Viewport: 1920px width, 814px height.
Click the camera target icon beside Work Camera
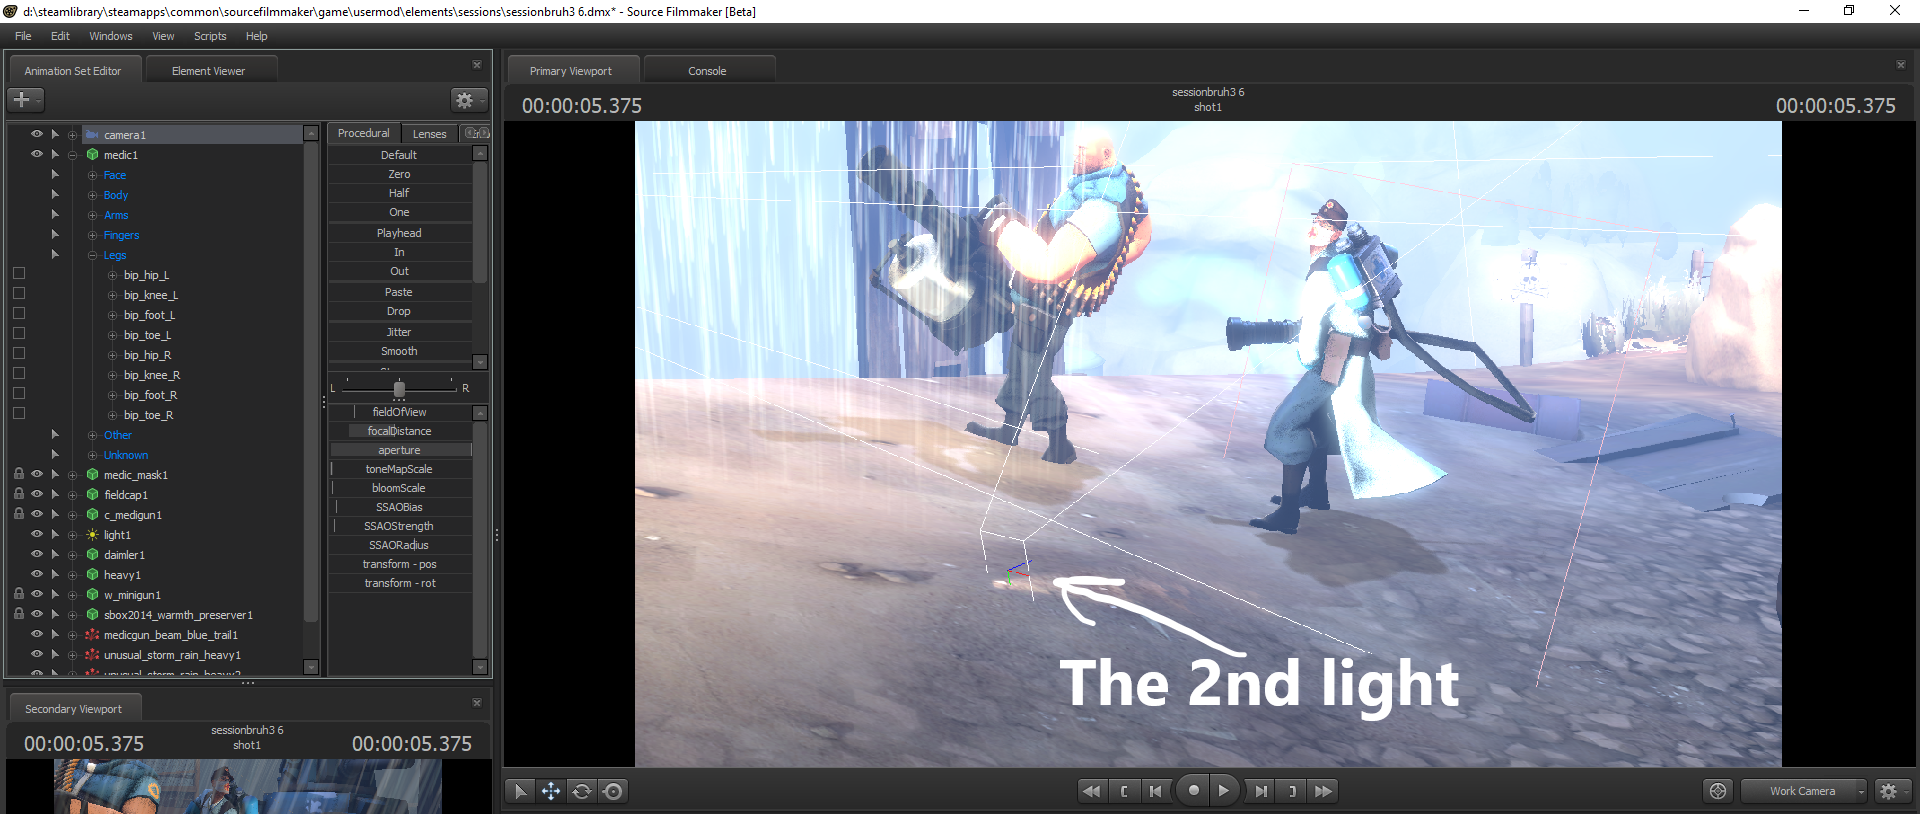point(1718,791)
